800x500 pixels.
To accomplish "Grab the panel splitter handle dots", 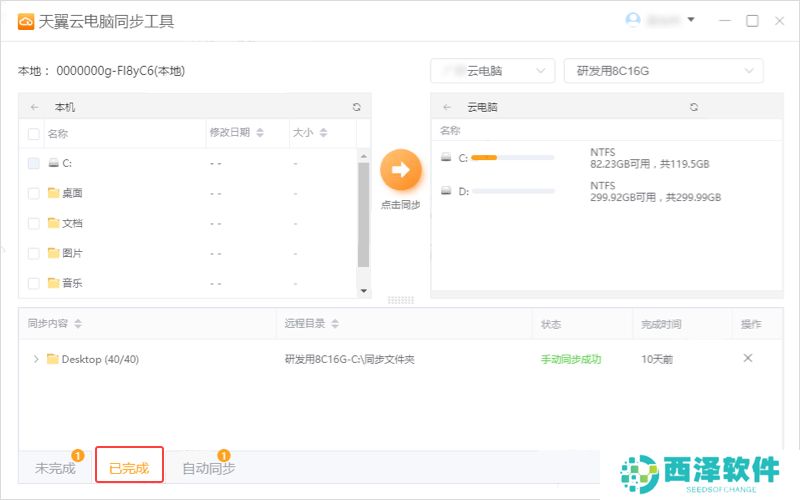I will tap(401, 300).
